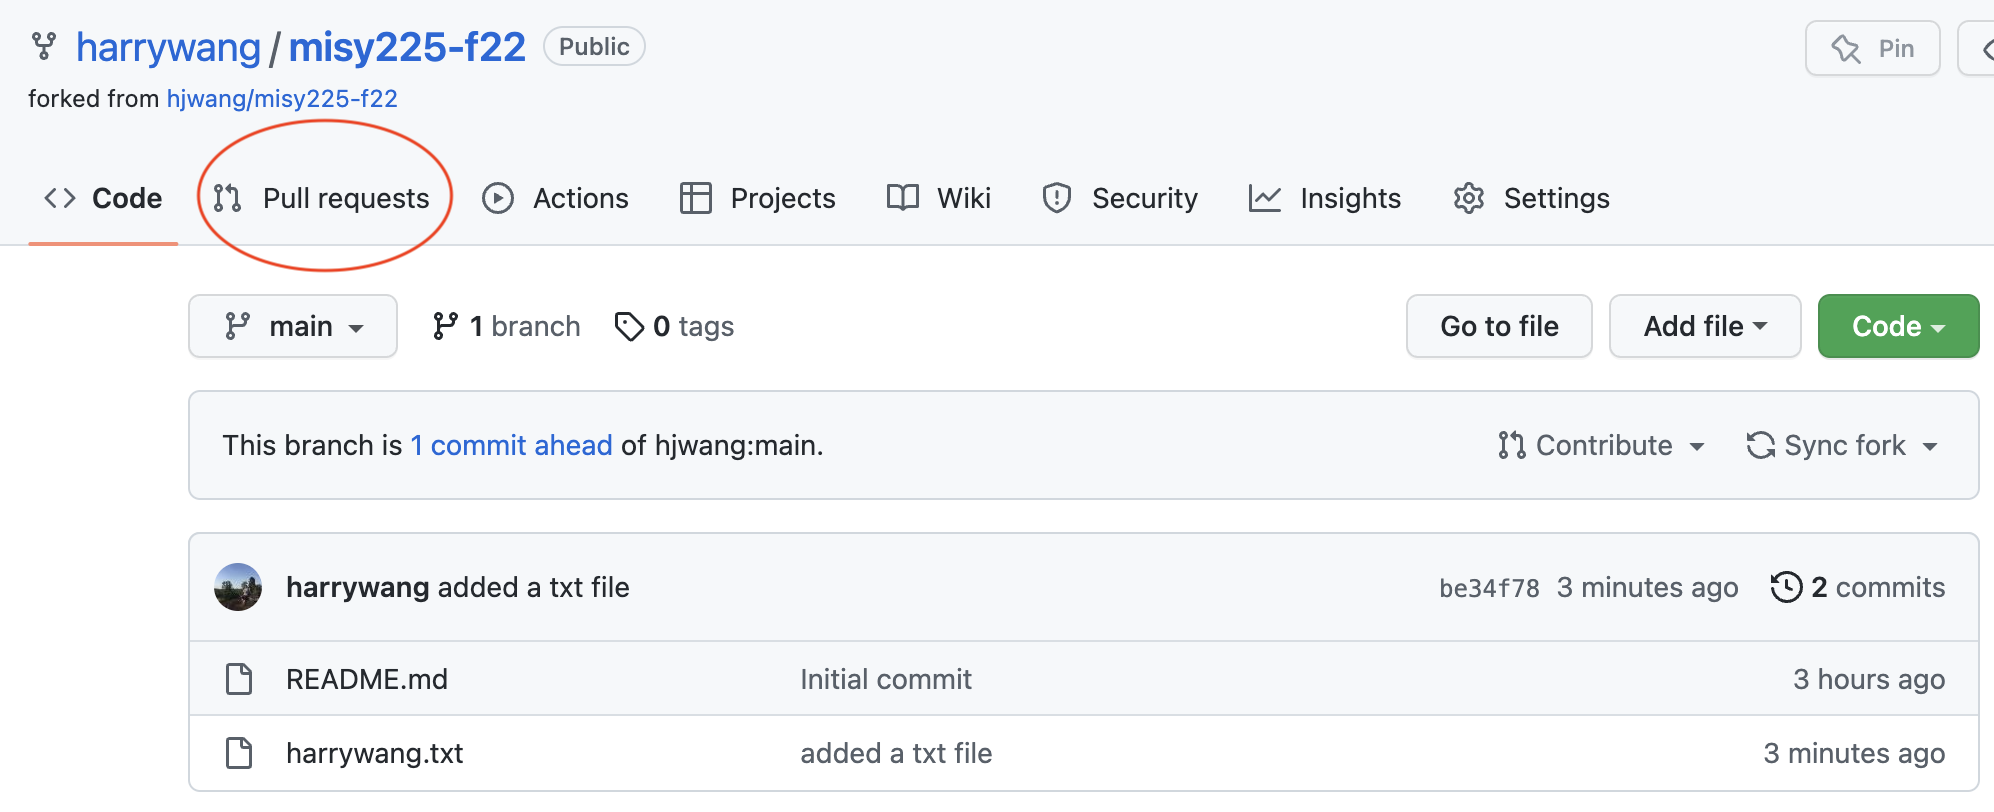1994x812 pixels.
Task: Open the main branch selector dropdown
Action: coord(293,326)
